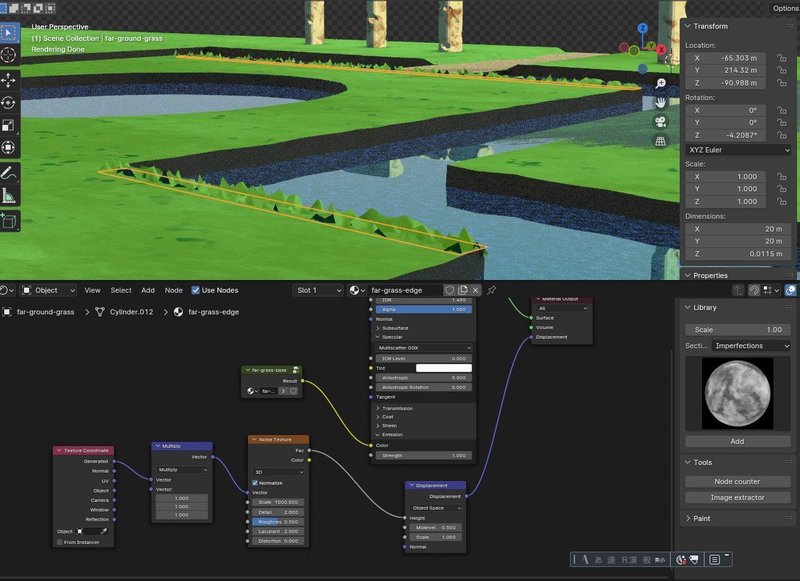Click the IME tool palette icon
Screen dimensions: 800x581
tap(694, 560)
